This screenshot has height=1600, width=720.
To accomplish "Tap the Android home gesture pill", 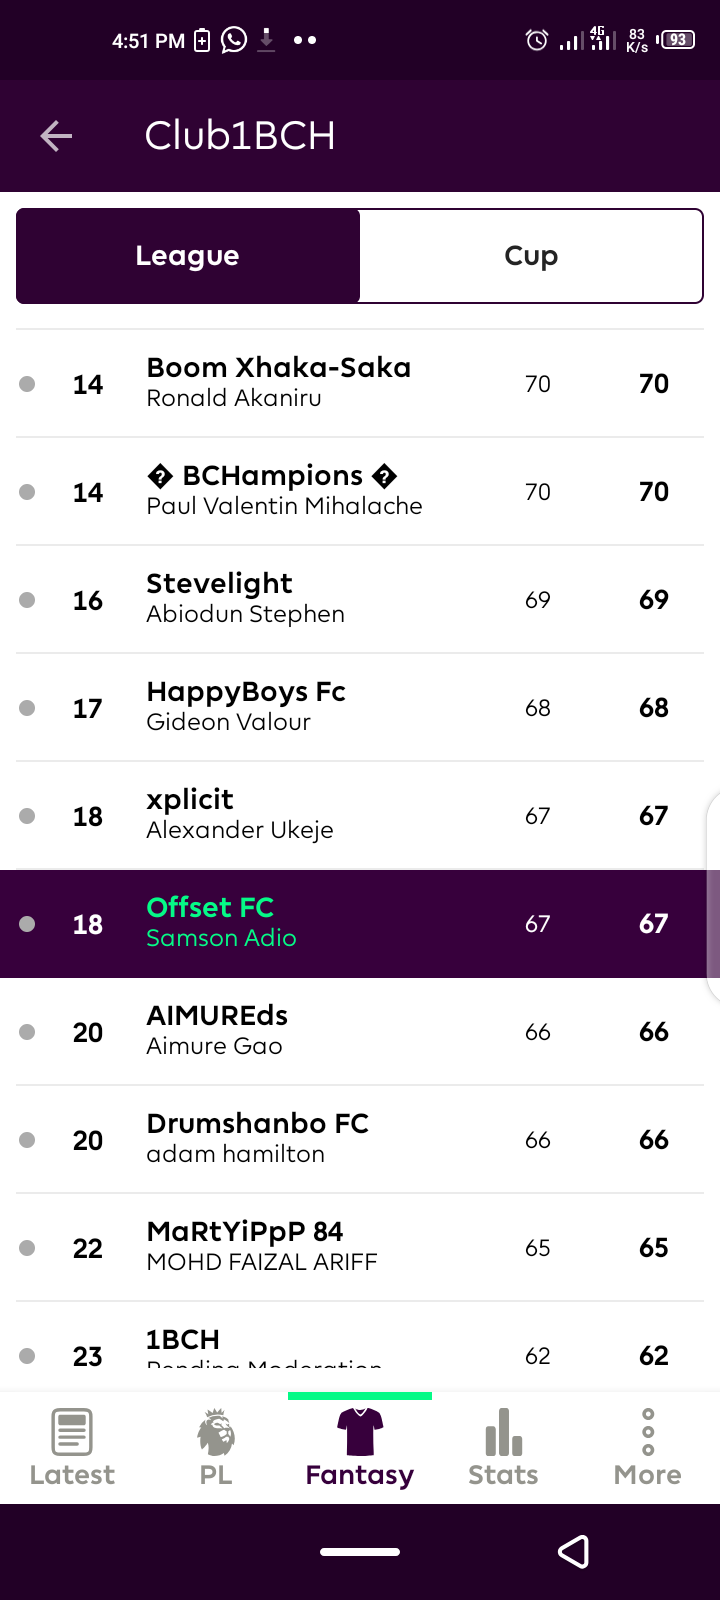I will click(360, 1552).
